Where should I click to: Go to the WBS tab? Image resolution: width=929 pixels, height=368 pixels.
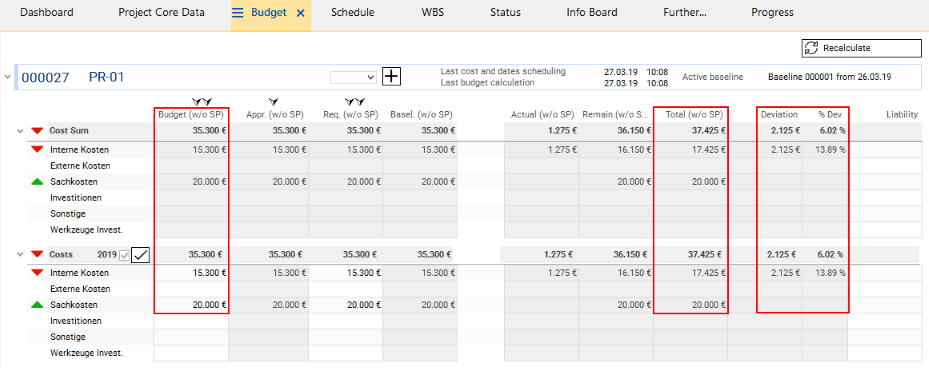coord(432,12)
